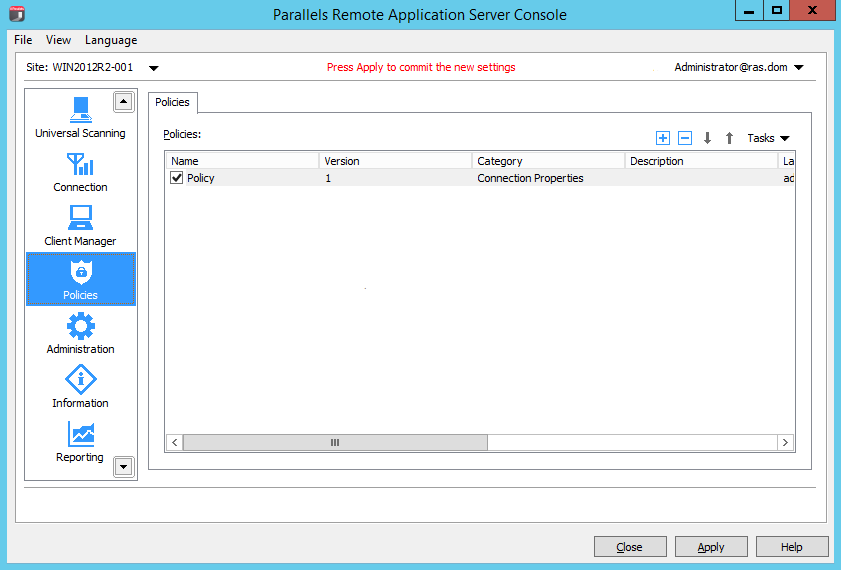Move policy up with up arrow
Screen dimensions: 841x570
[x=729, y=138]
